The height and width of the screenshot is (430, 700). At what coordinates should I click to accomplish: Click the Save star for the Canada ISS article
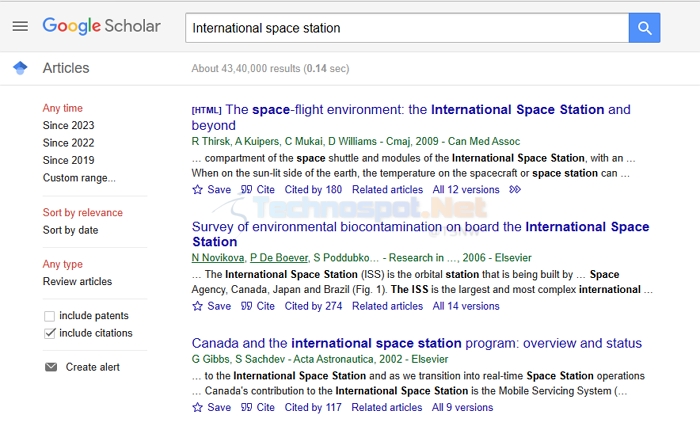tap(197, 407)
